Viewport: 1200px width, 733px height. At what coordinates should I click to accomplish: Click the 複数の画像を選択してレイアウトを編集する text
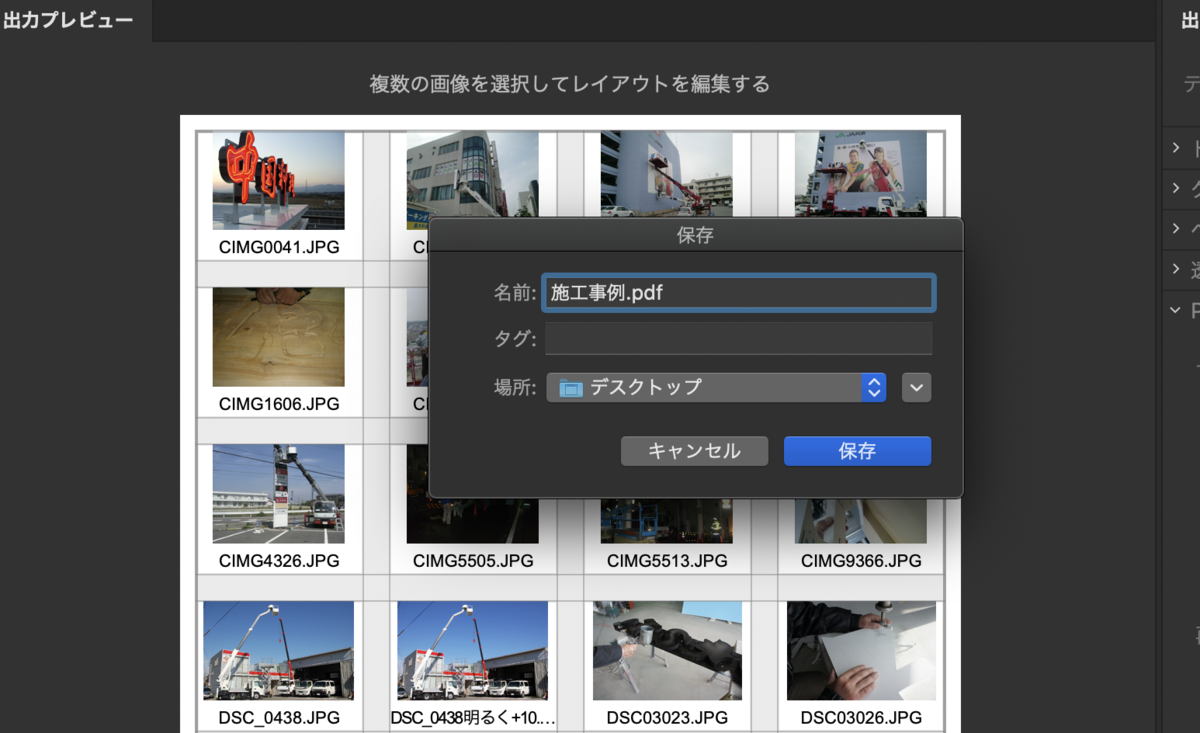[x=570, y=84]
